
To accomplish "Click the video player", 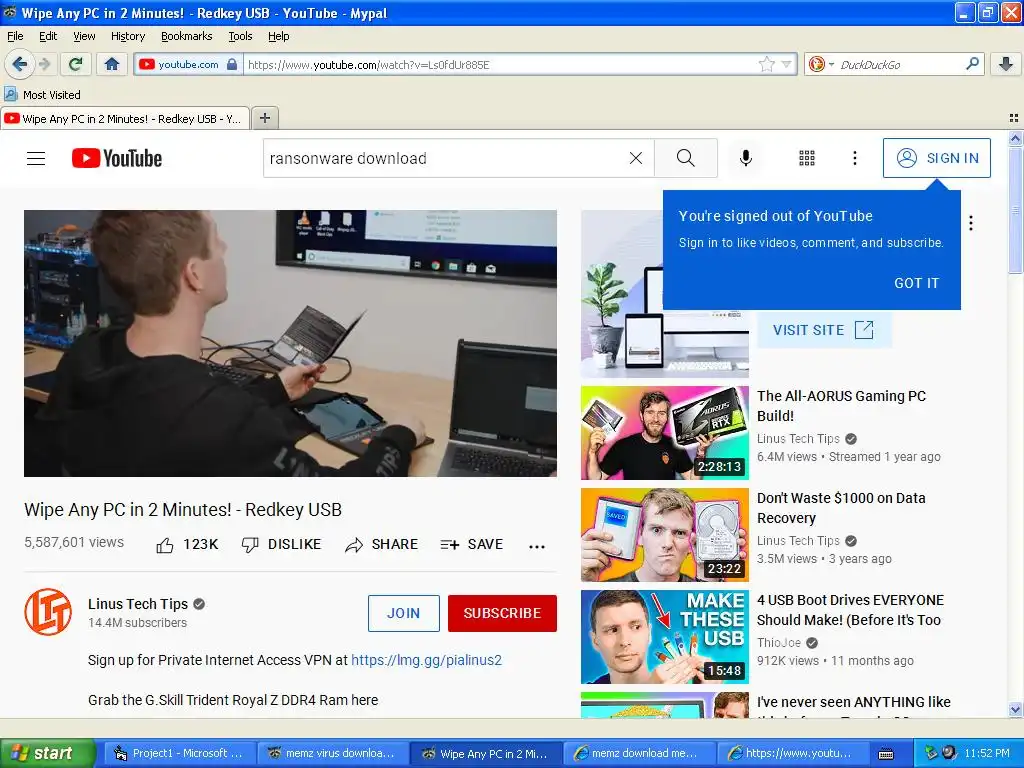I will tap(291, 344).
